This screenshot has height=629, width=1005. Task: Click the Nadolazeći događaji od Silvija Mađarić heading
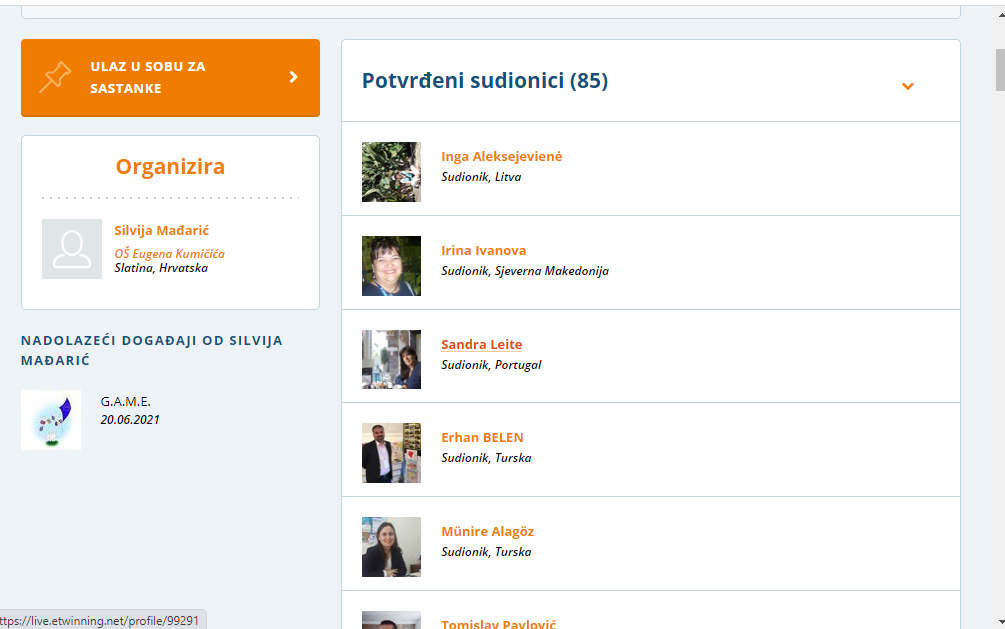pos(152,350)
